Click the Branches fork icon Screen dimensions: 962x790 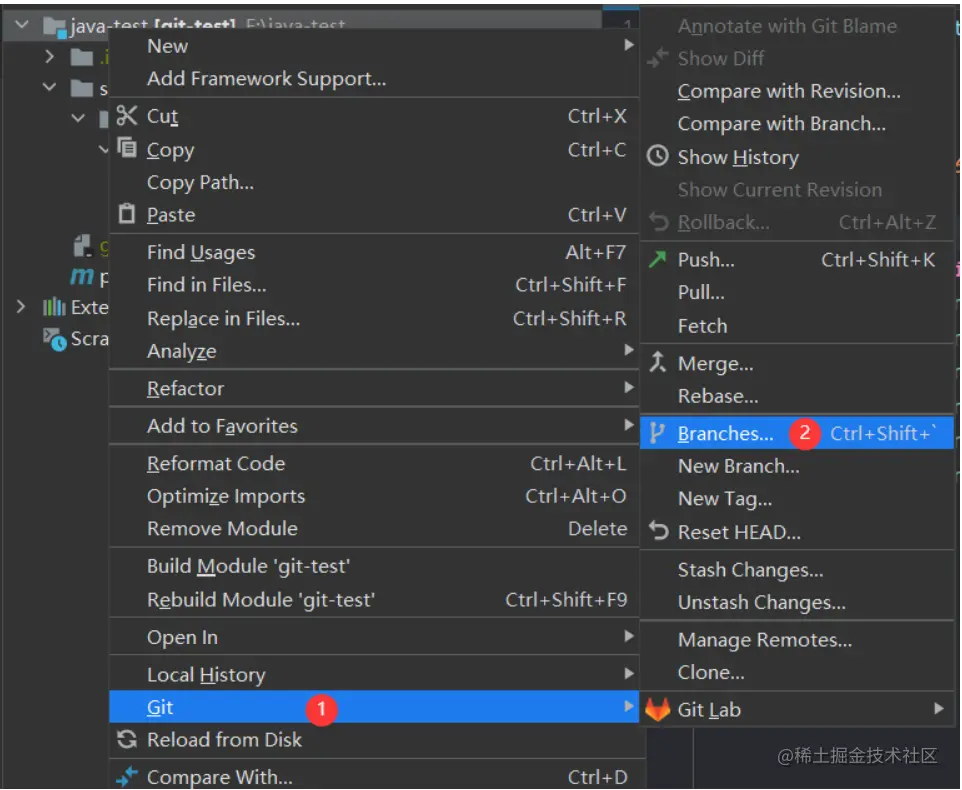(656, 433)
